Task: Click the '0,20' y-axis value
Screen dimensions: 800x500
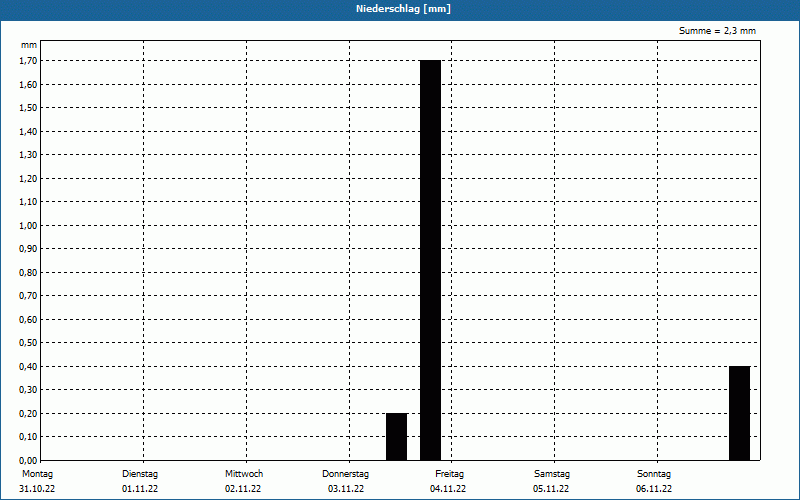Action: pos(28,413)
